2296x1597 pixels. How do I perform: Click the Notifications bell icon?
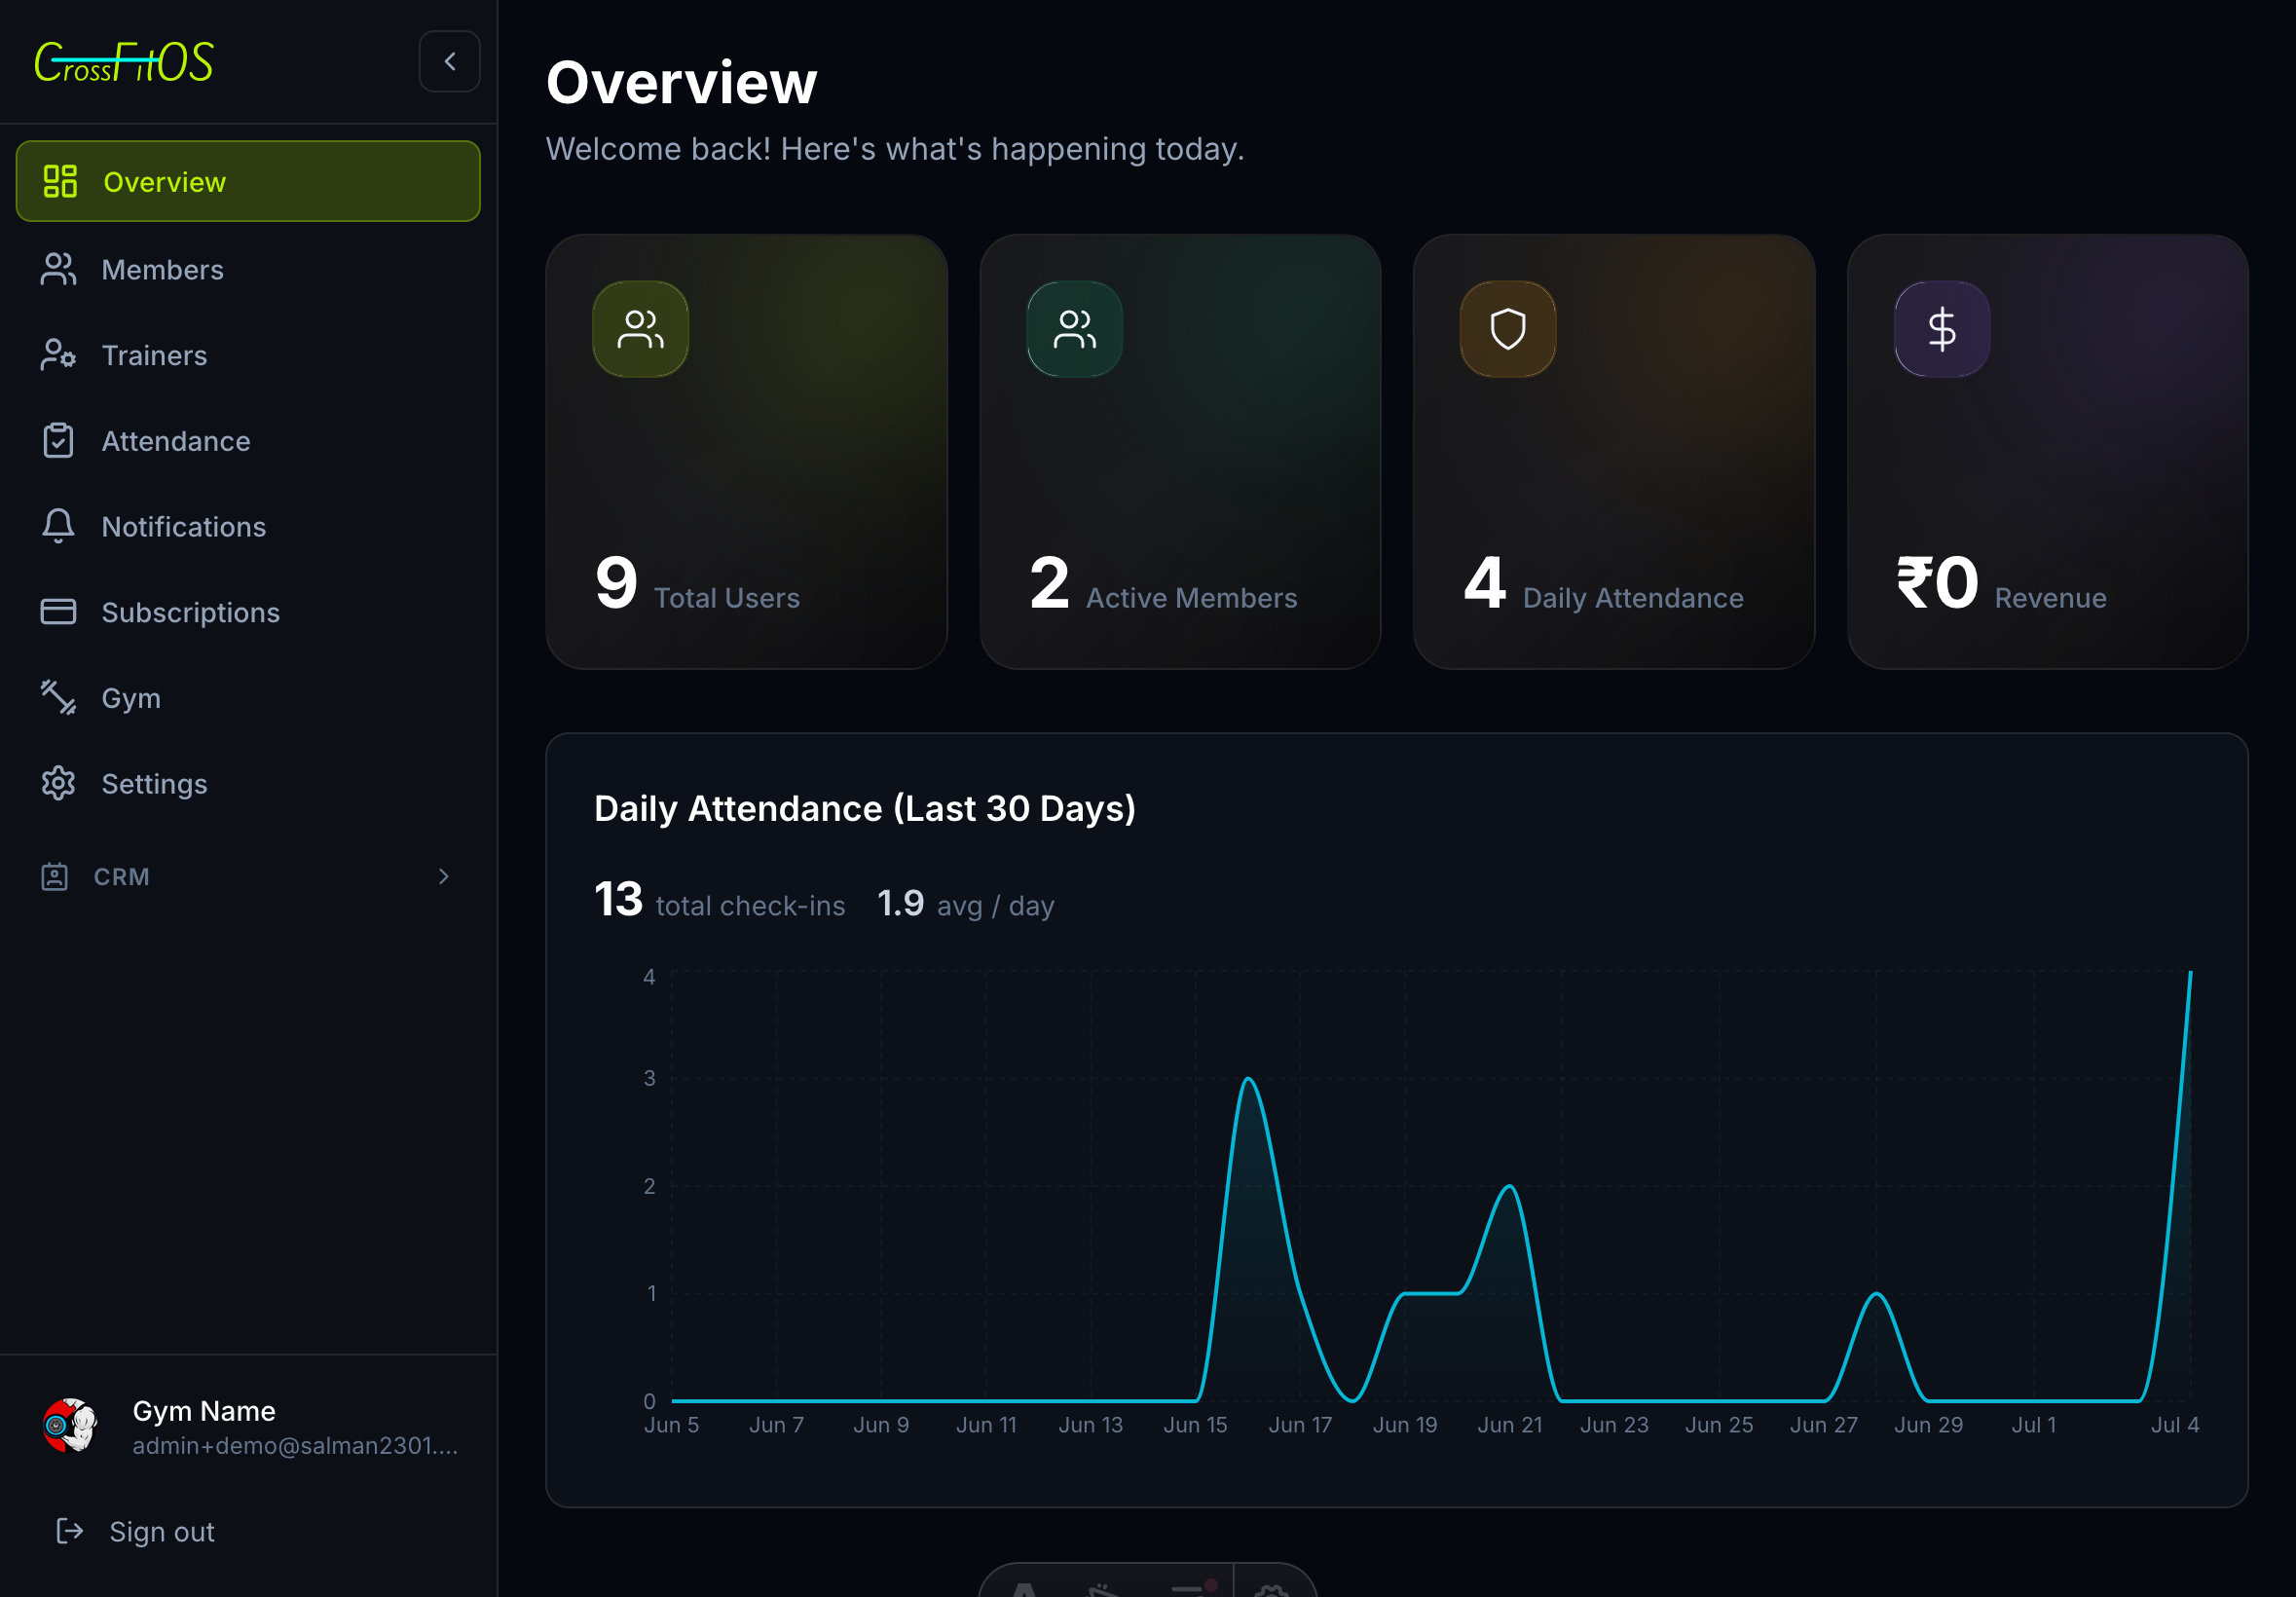(58, 526)
